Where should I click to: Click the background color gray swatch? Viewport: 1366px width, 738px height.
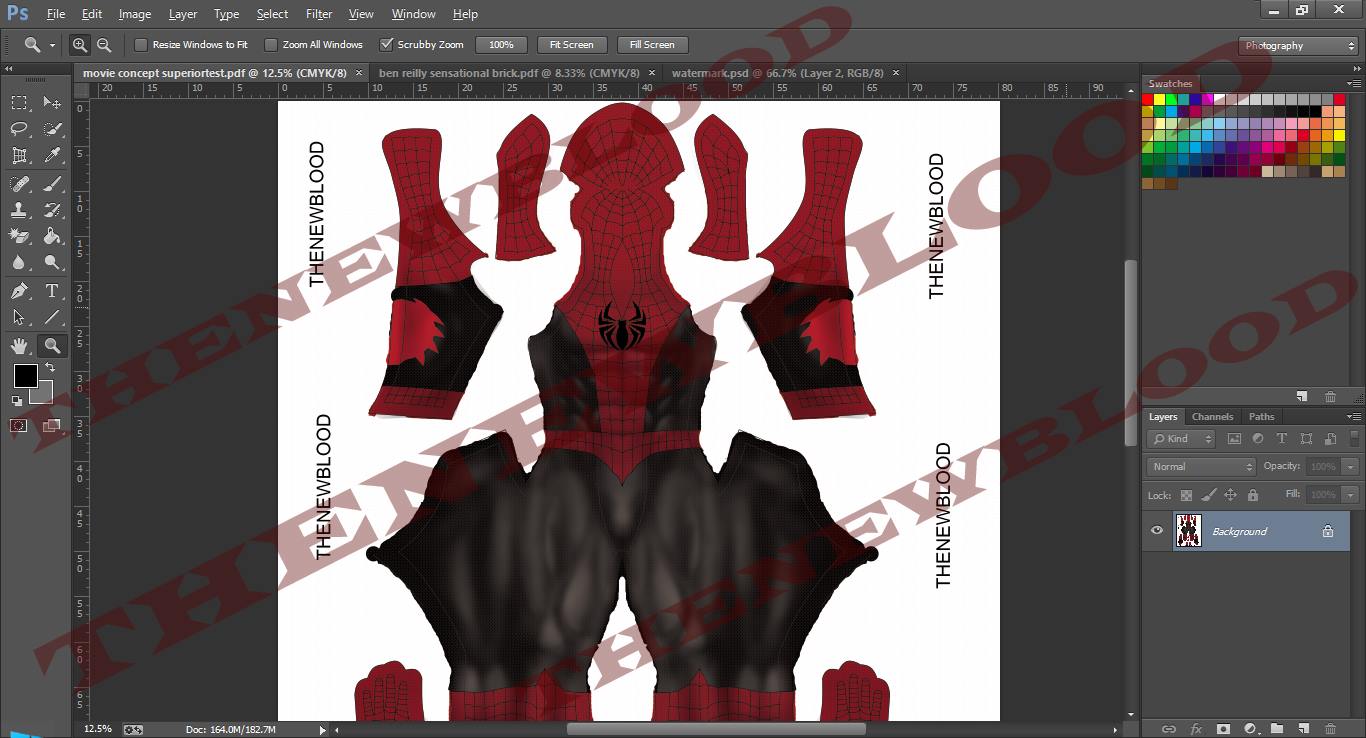point(44,396)
